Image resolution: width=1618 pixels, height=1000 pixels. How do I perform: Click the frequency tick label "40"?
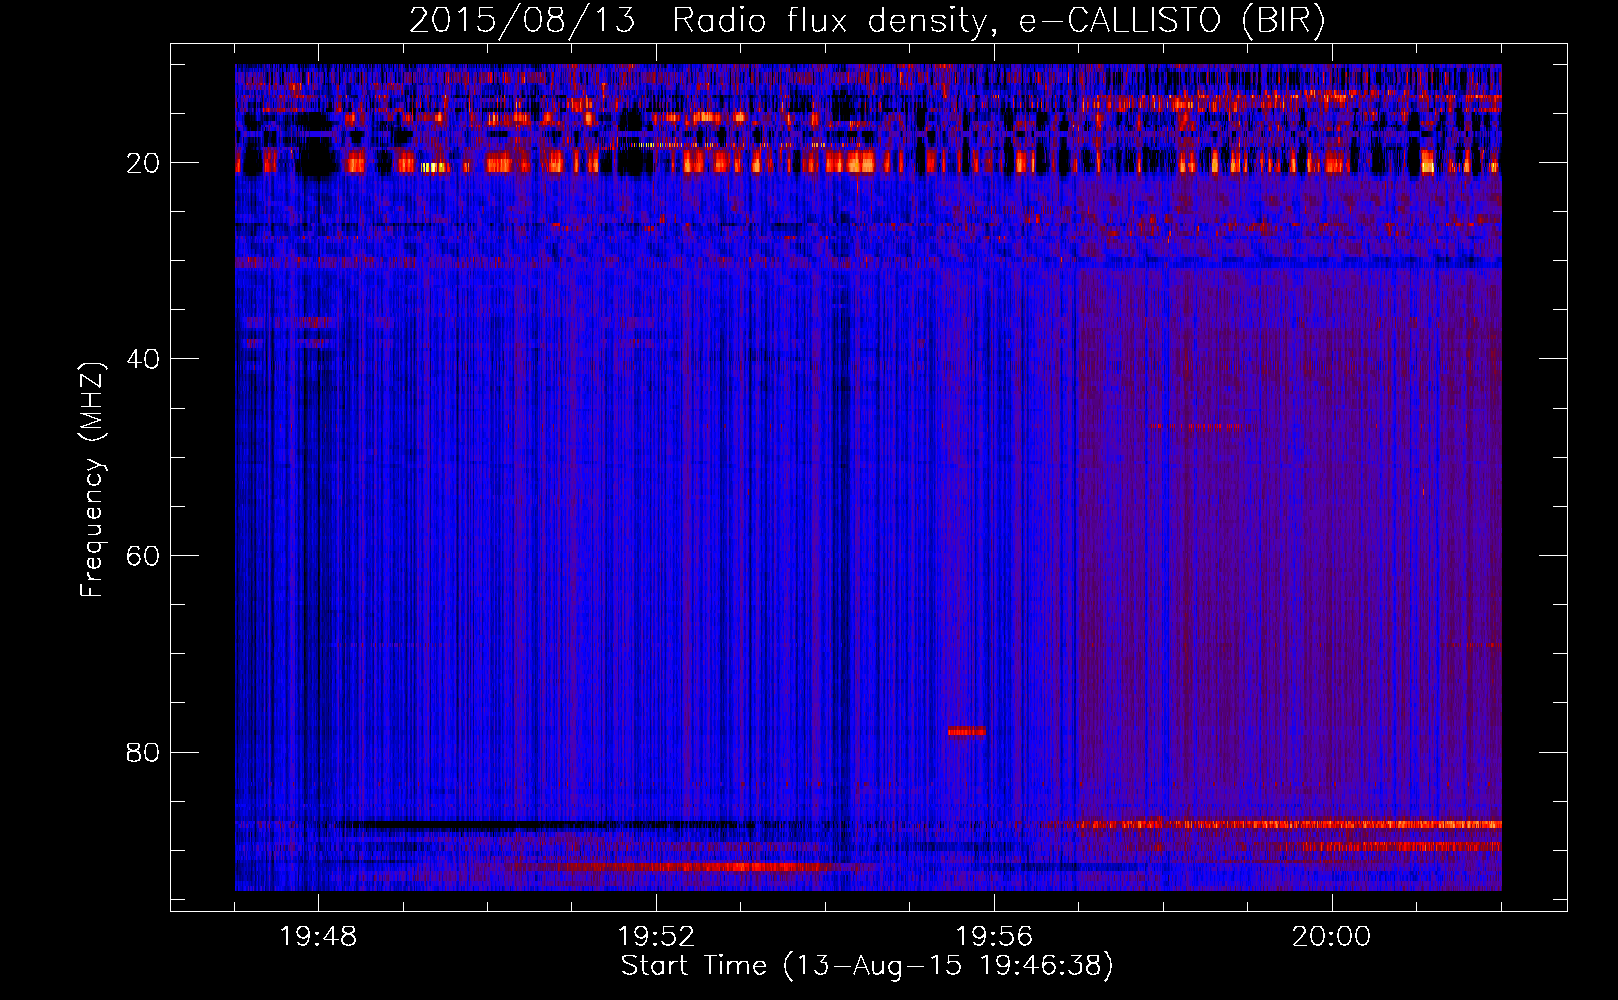point(143,359)
